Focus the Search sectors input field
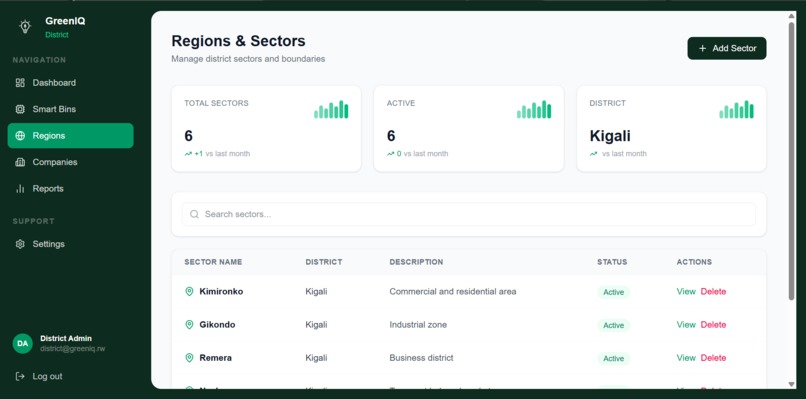 point(469,214)
